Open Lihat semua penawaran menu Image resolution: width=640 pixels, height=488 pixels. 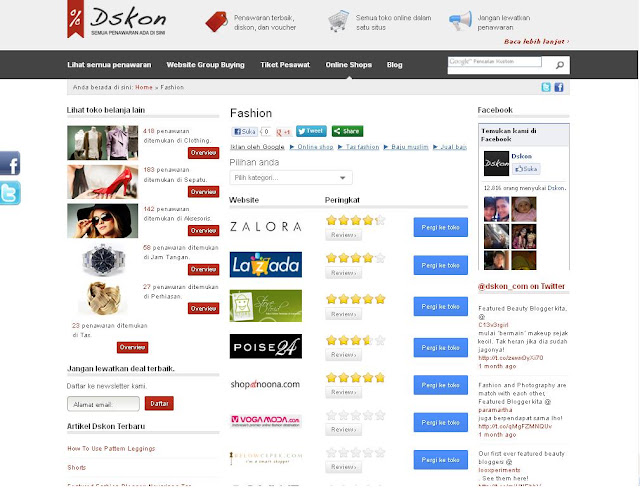pyautogui.click(x=109, y=65)
